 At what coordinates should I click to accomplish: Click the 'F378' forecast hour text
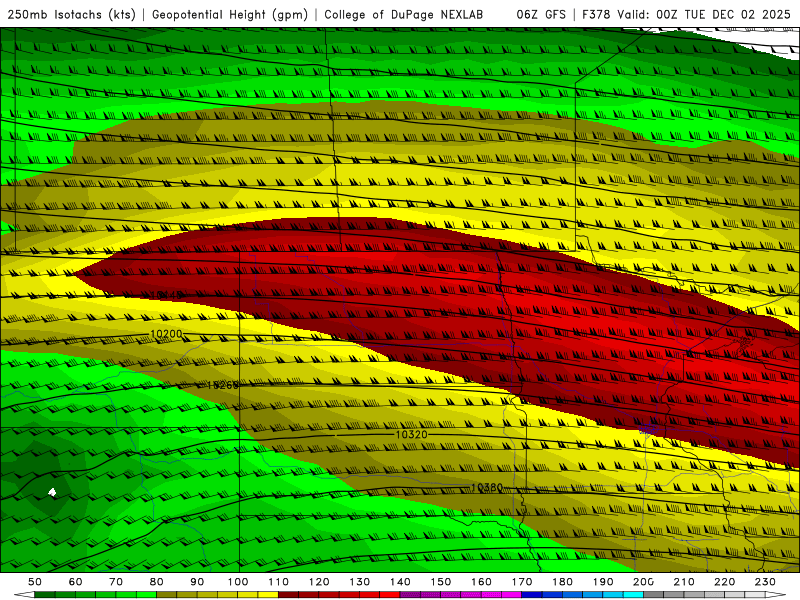tap(596, 15)
